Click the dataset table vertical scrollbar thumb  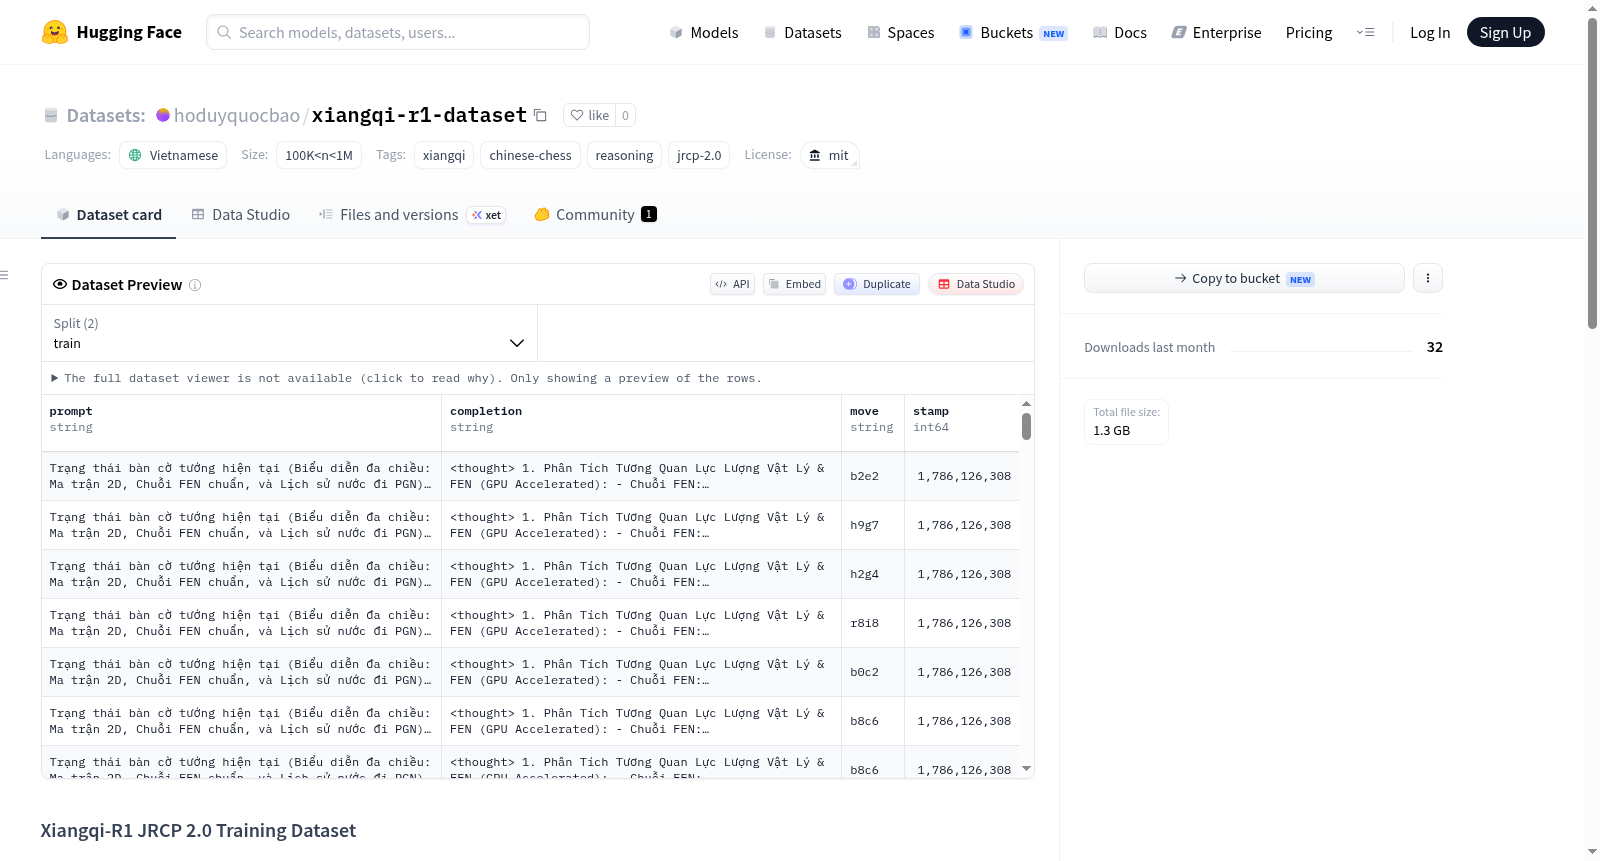click(x=1026, y=427)
